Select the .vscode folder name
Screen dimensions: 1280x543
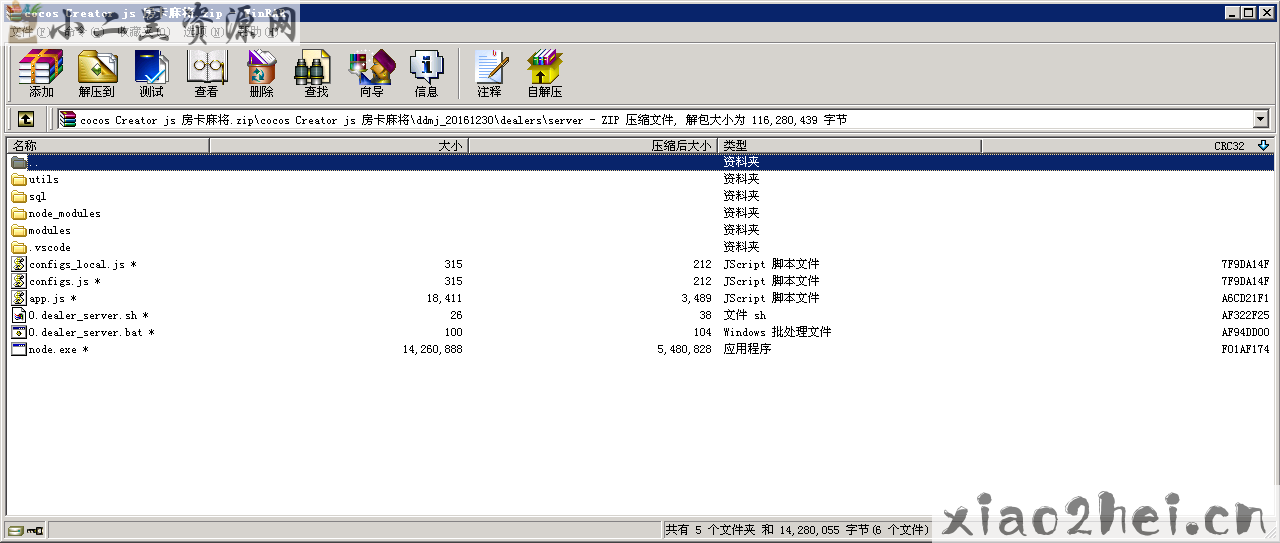tap(50, 247)
